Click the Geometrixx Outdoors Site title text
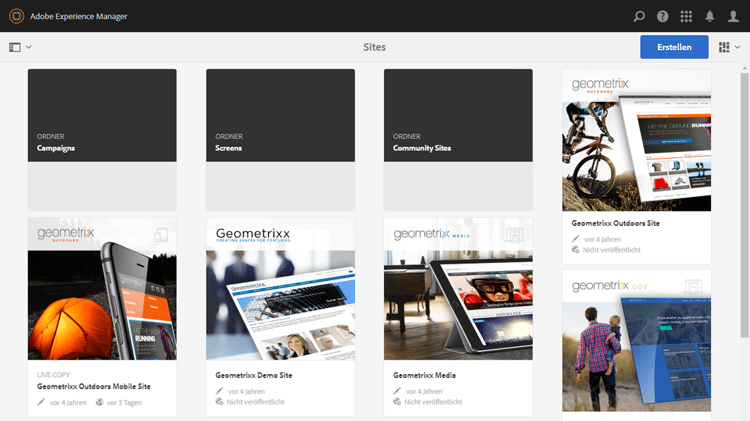 [x=615, y=223]
